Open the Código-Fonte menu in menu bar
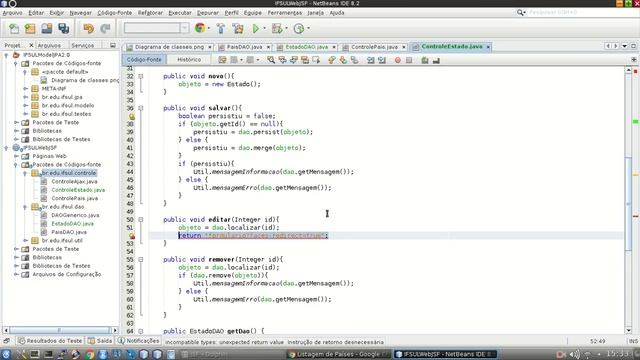The width and height of the screenshot is (640, 360). point(114,13)
